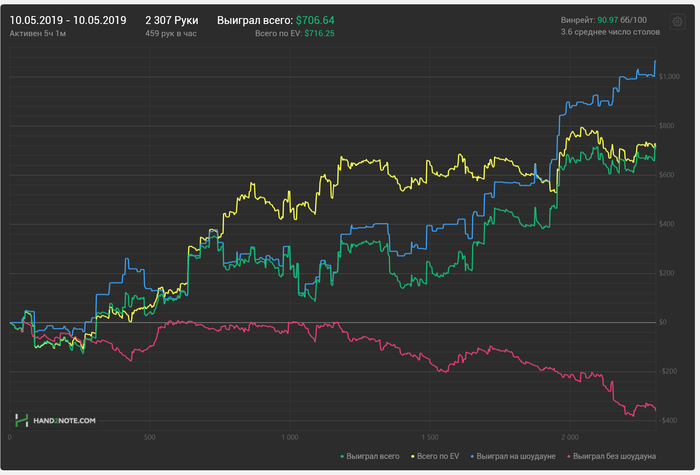Click the 1 500 x-axis label

click(x=430, y=438)
